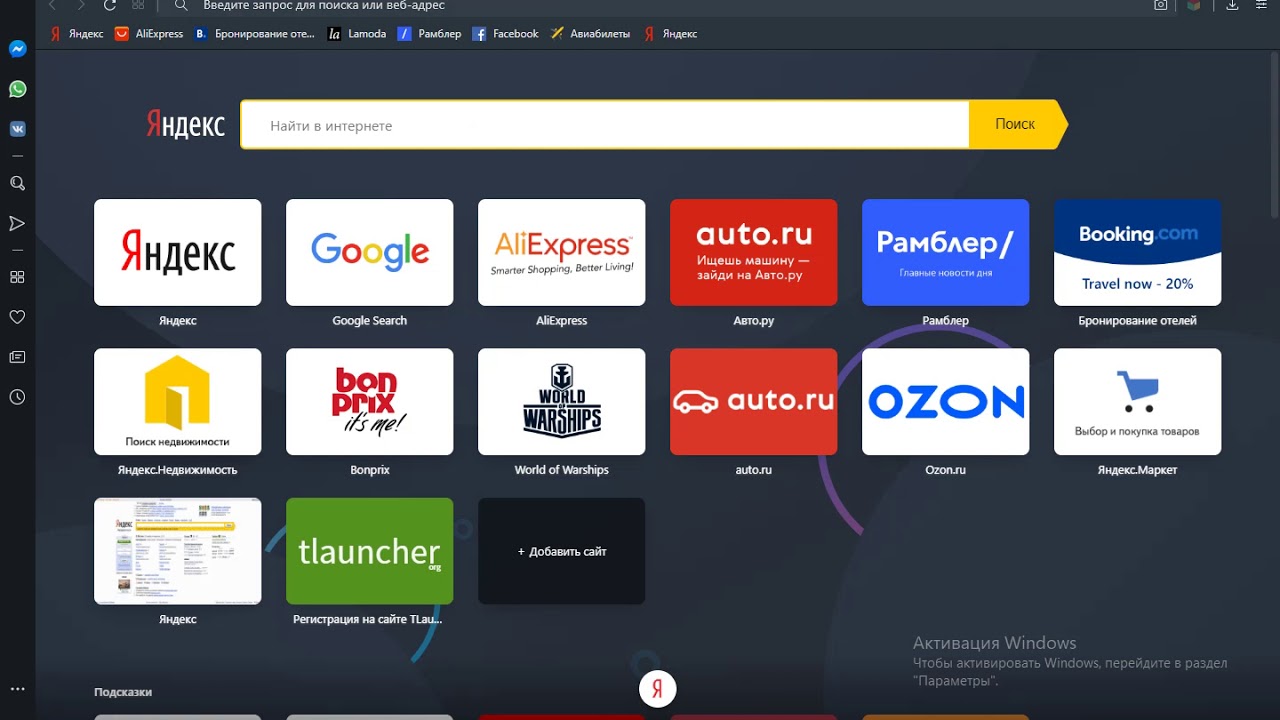Open the AliExpress speed dial tile
1280x720 pixels.
(562, 252)
